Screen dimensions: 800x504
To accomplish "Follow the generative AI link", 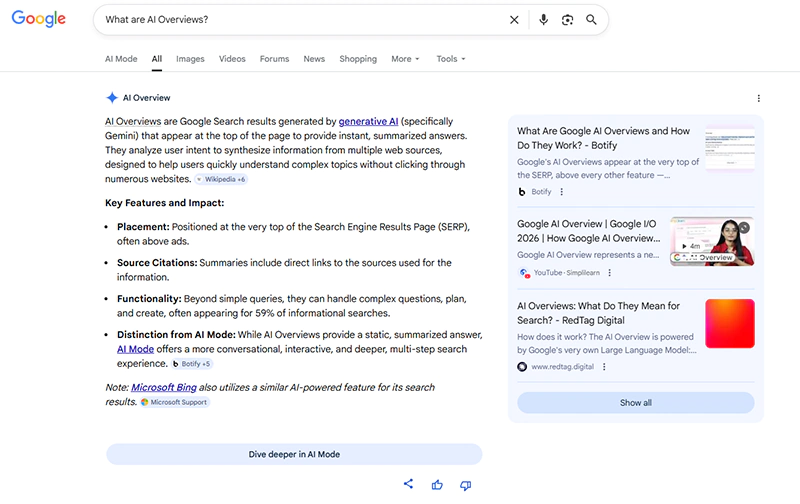I will click(368, 121).
